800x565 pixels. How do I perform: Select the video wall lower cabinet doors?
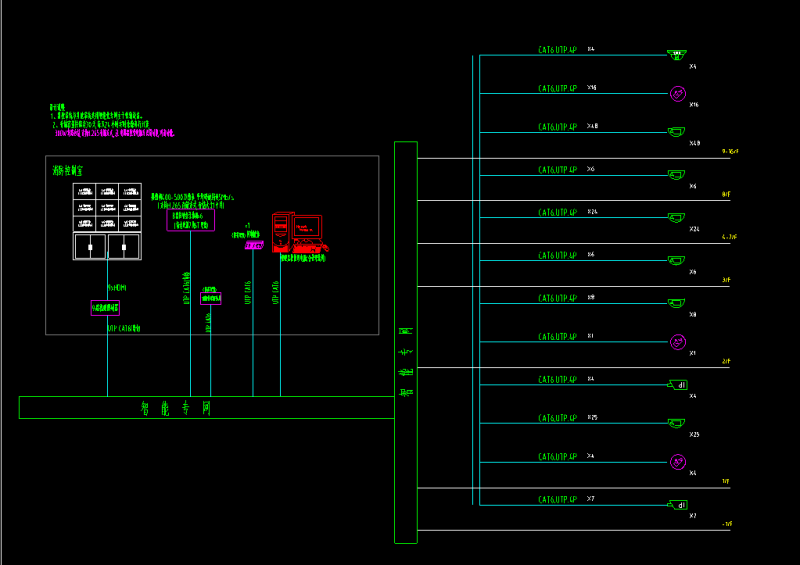click(108, 246)
